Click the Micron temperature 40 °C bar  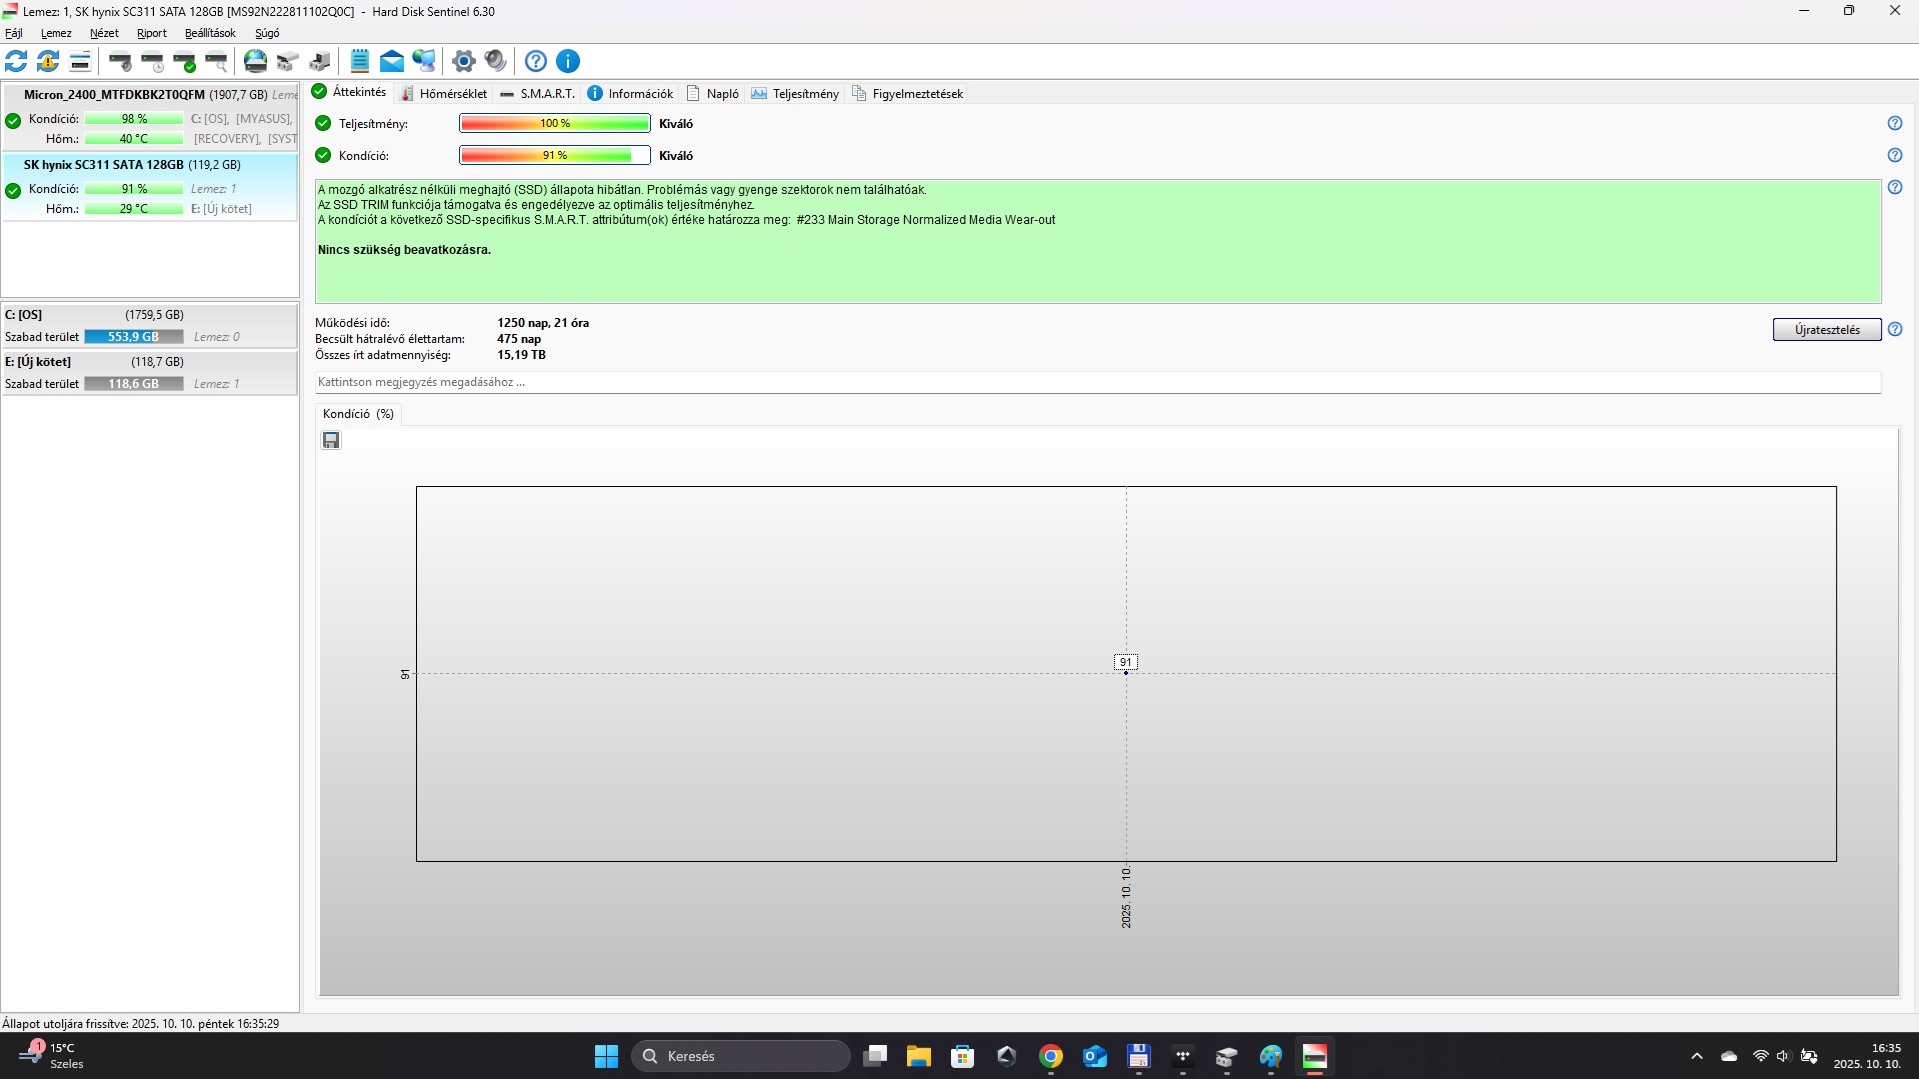134,139
